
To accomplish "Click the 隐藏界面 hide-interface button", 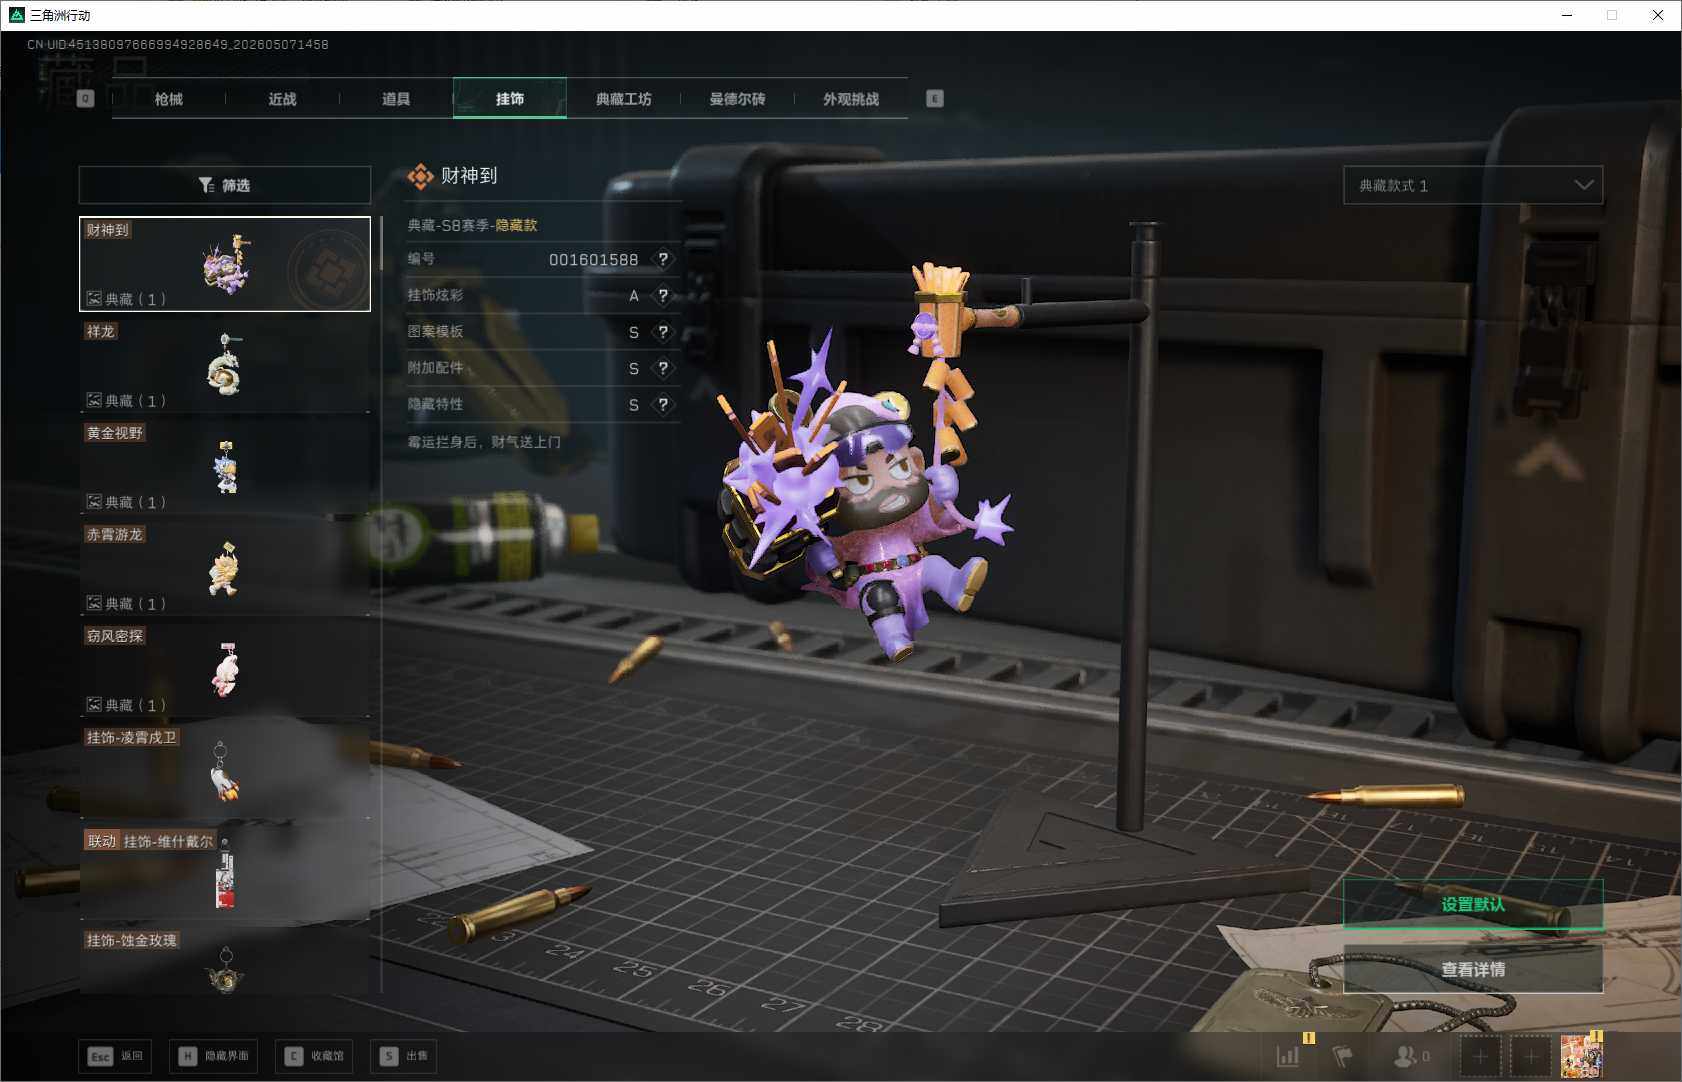I will coord(213,1056).
